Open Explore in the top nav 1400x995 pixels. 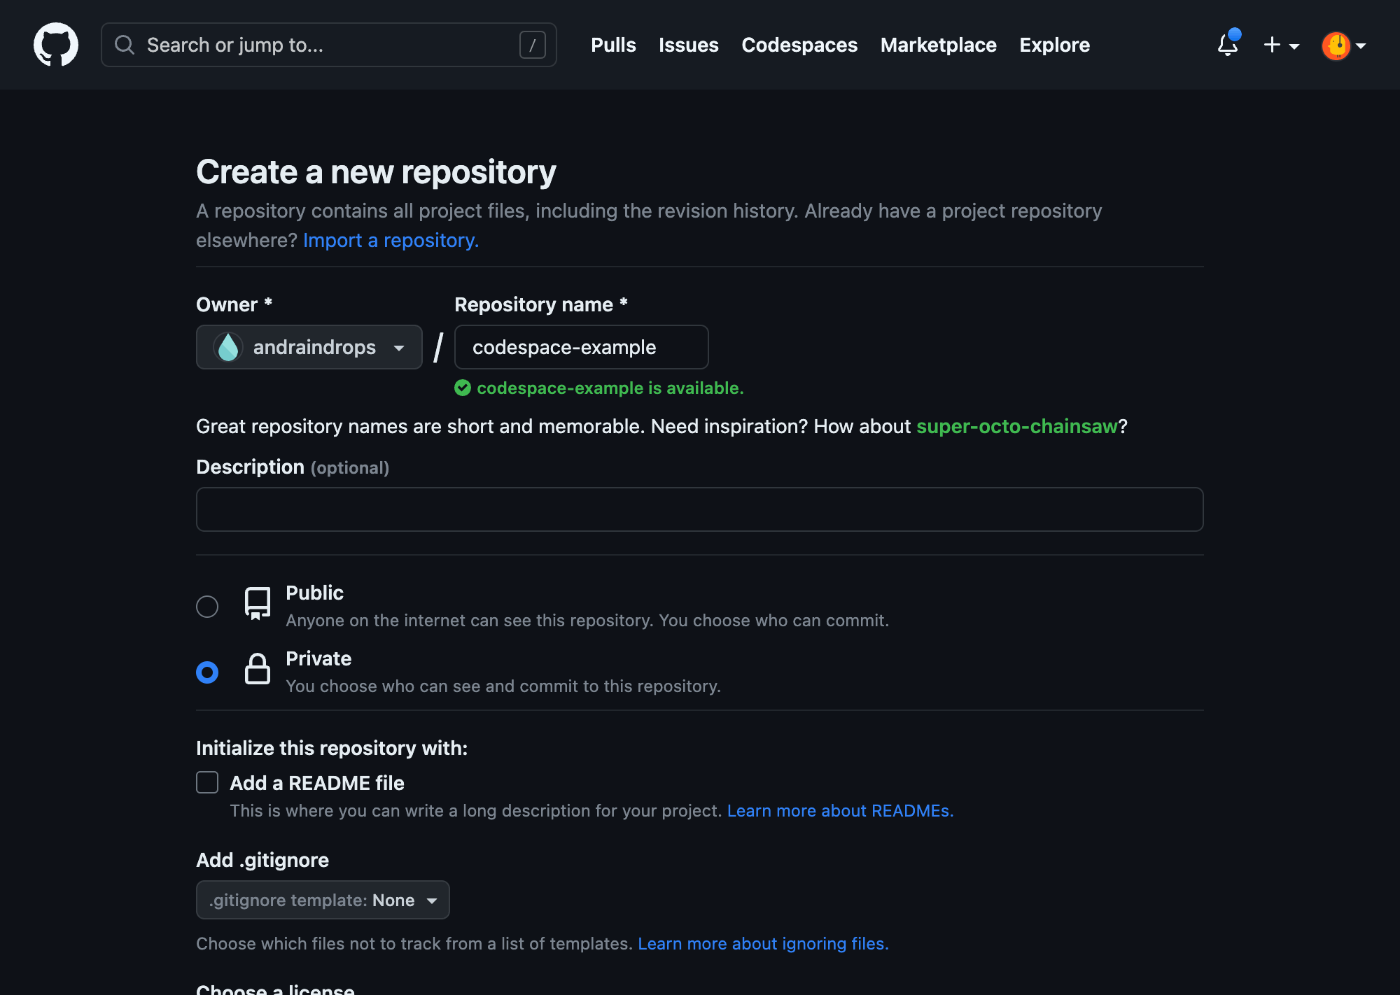tap(1055, 45)
